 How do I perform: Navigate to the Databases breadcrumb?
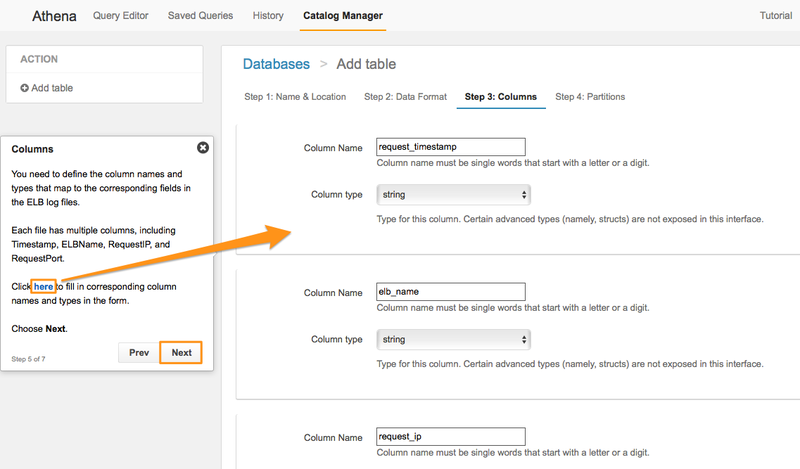[276, 64]
